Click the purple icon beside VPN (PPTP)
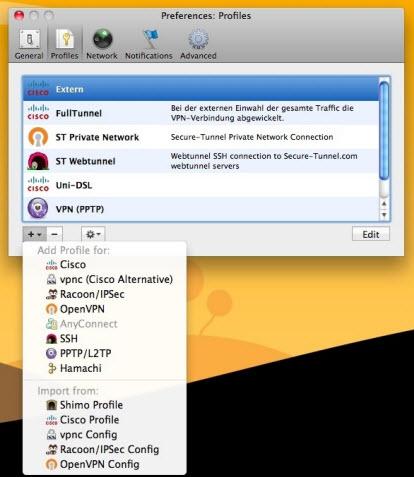The height and width of the screenshot is (477, 414). [38, 209]
